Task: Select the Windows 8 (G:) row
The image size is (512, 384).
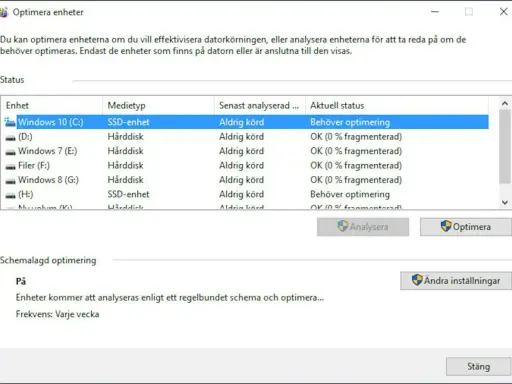Action: 245,180
